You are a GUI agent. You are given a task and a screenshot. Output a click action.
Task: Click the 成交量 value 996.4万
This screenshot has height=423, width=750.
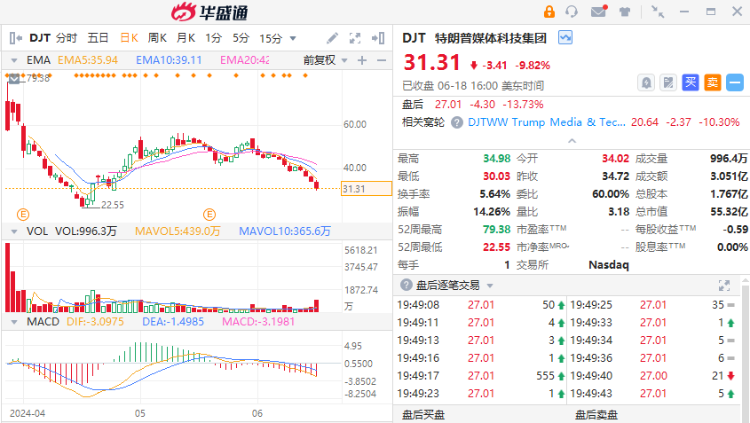tap(728, 158)
